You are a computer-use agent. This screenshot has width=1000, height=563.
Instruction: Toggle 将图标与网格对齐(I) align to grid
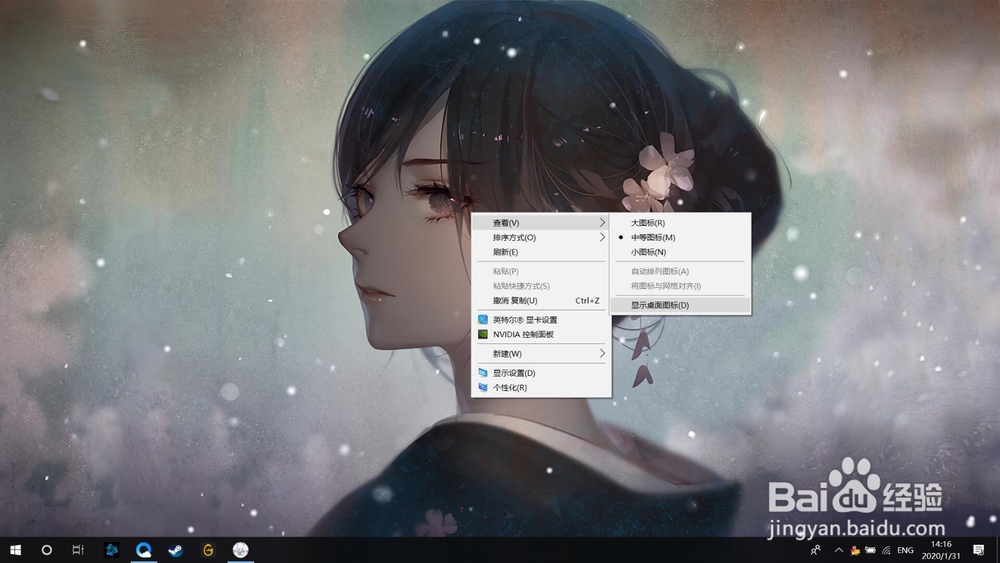(x=681, y=286)
